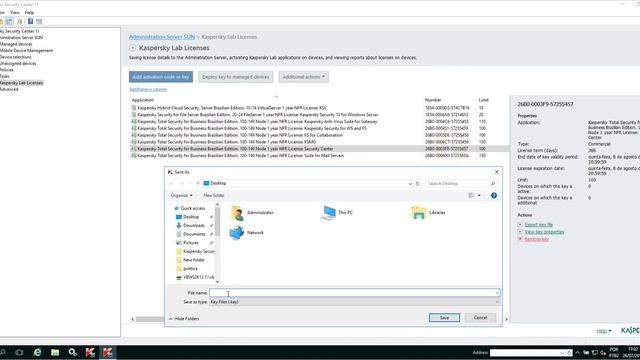Open Libraries icon in Save As
The image size is (640, 360).
pos(419,213)
